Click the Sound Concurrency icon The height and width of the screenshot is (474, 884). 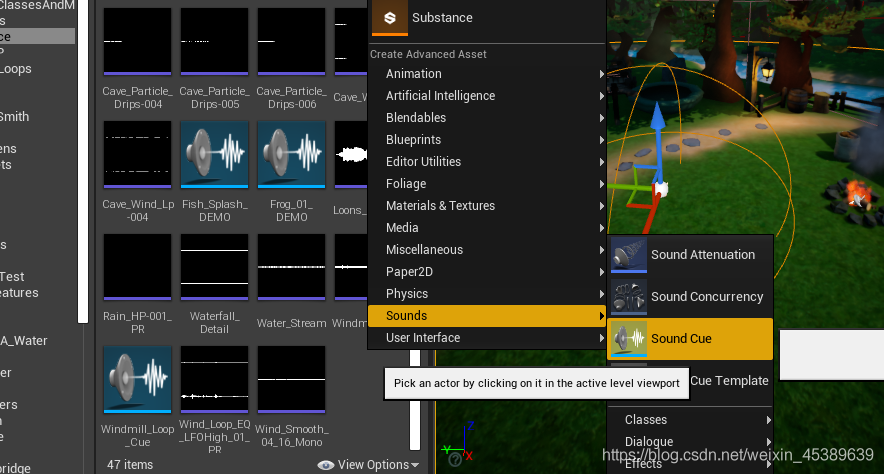(x=629, y=296)
